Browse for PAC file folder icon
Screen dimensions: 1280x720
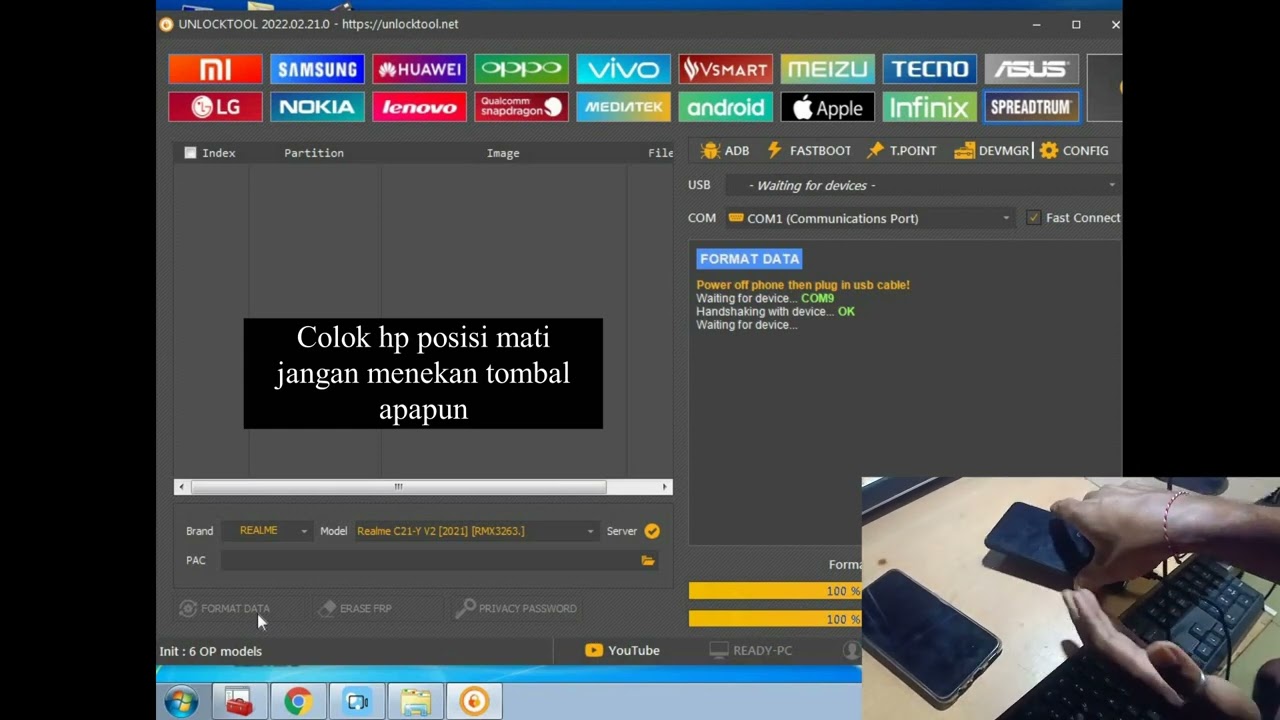(x=648, y=561)
